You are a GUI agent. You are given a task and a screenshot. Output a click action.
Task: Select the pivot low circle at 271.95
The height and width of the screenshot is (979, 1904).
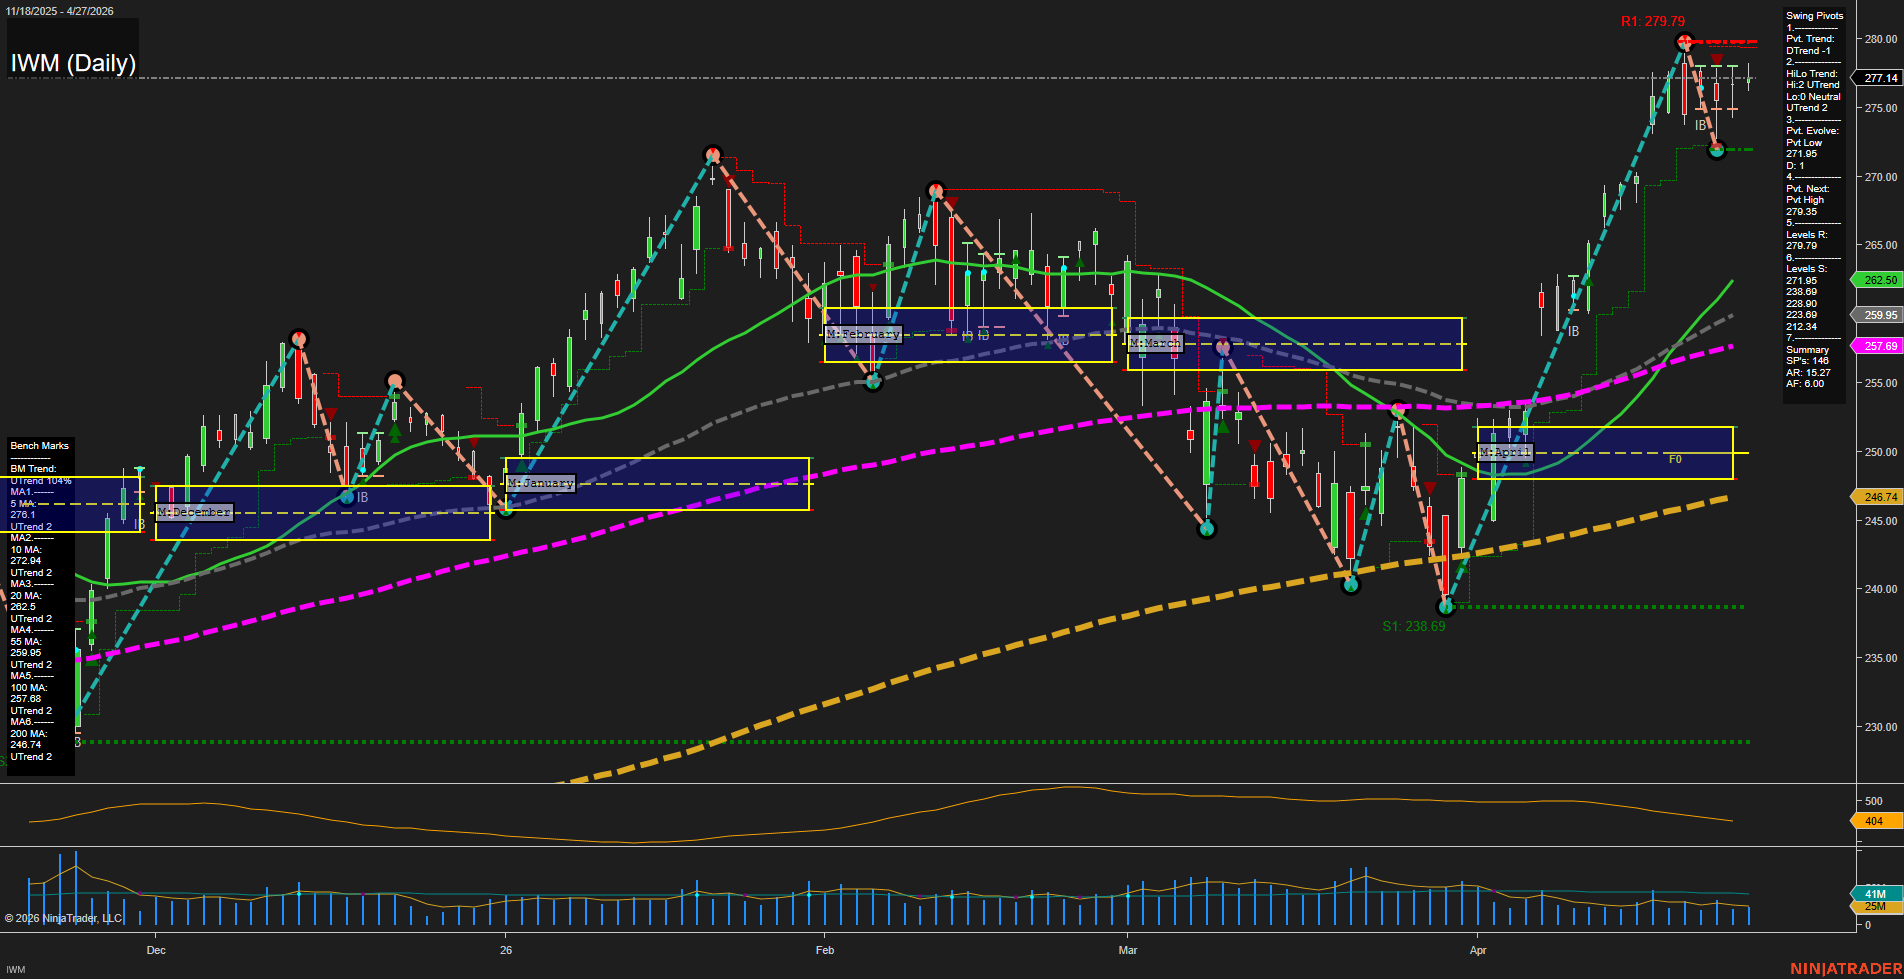(x=1716, y=150)
